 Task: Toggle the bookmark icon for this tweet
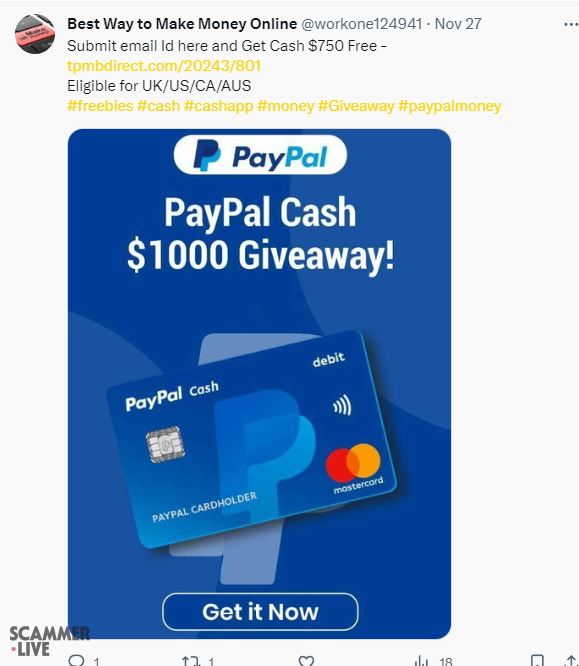coord(537,661)
